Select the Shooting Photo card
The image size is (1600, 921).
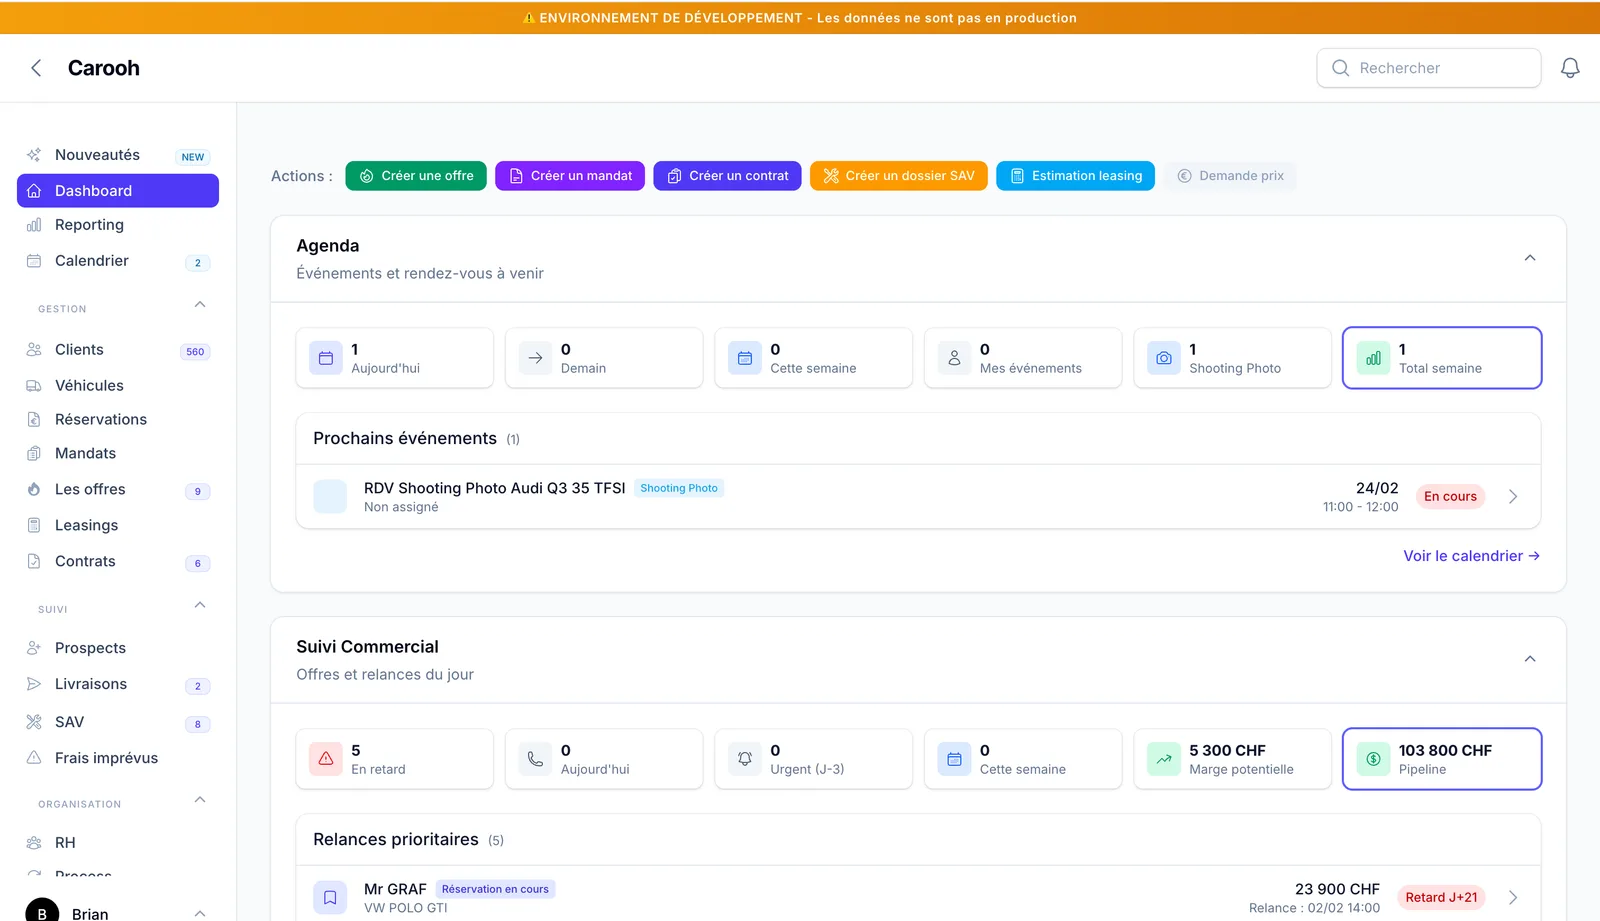1233,358
